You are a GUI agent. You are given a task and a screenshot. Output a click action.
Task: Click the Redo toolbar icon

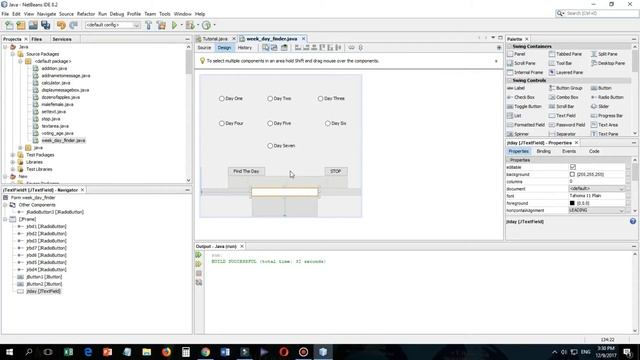click(x=73, y=25)
